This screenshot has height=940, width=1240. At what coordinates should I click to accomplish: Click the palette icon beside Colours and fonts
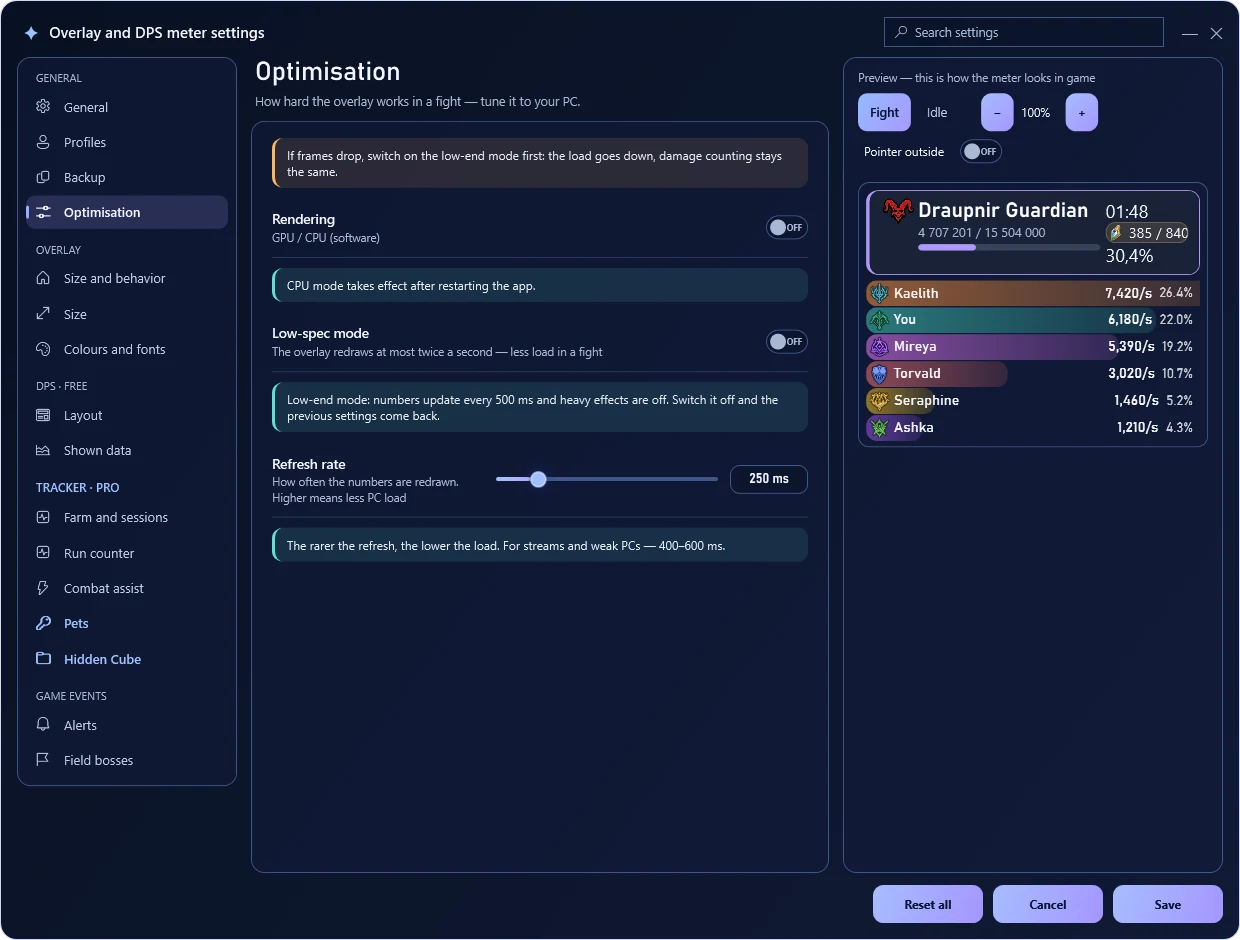coord(43,349)
